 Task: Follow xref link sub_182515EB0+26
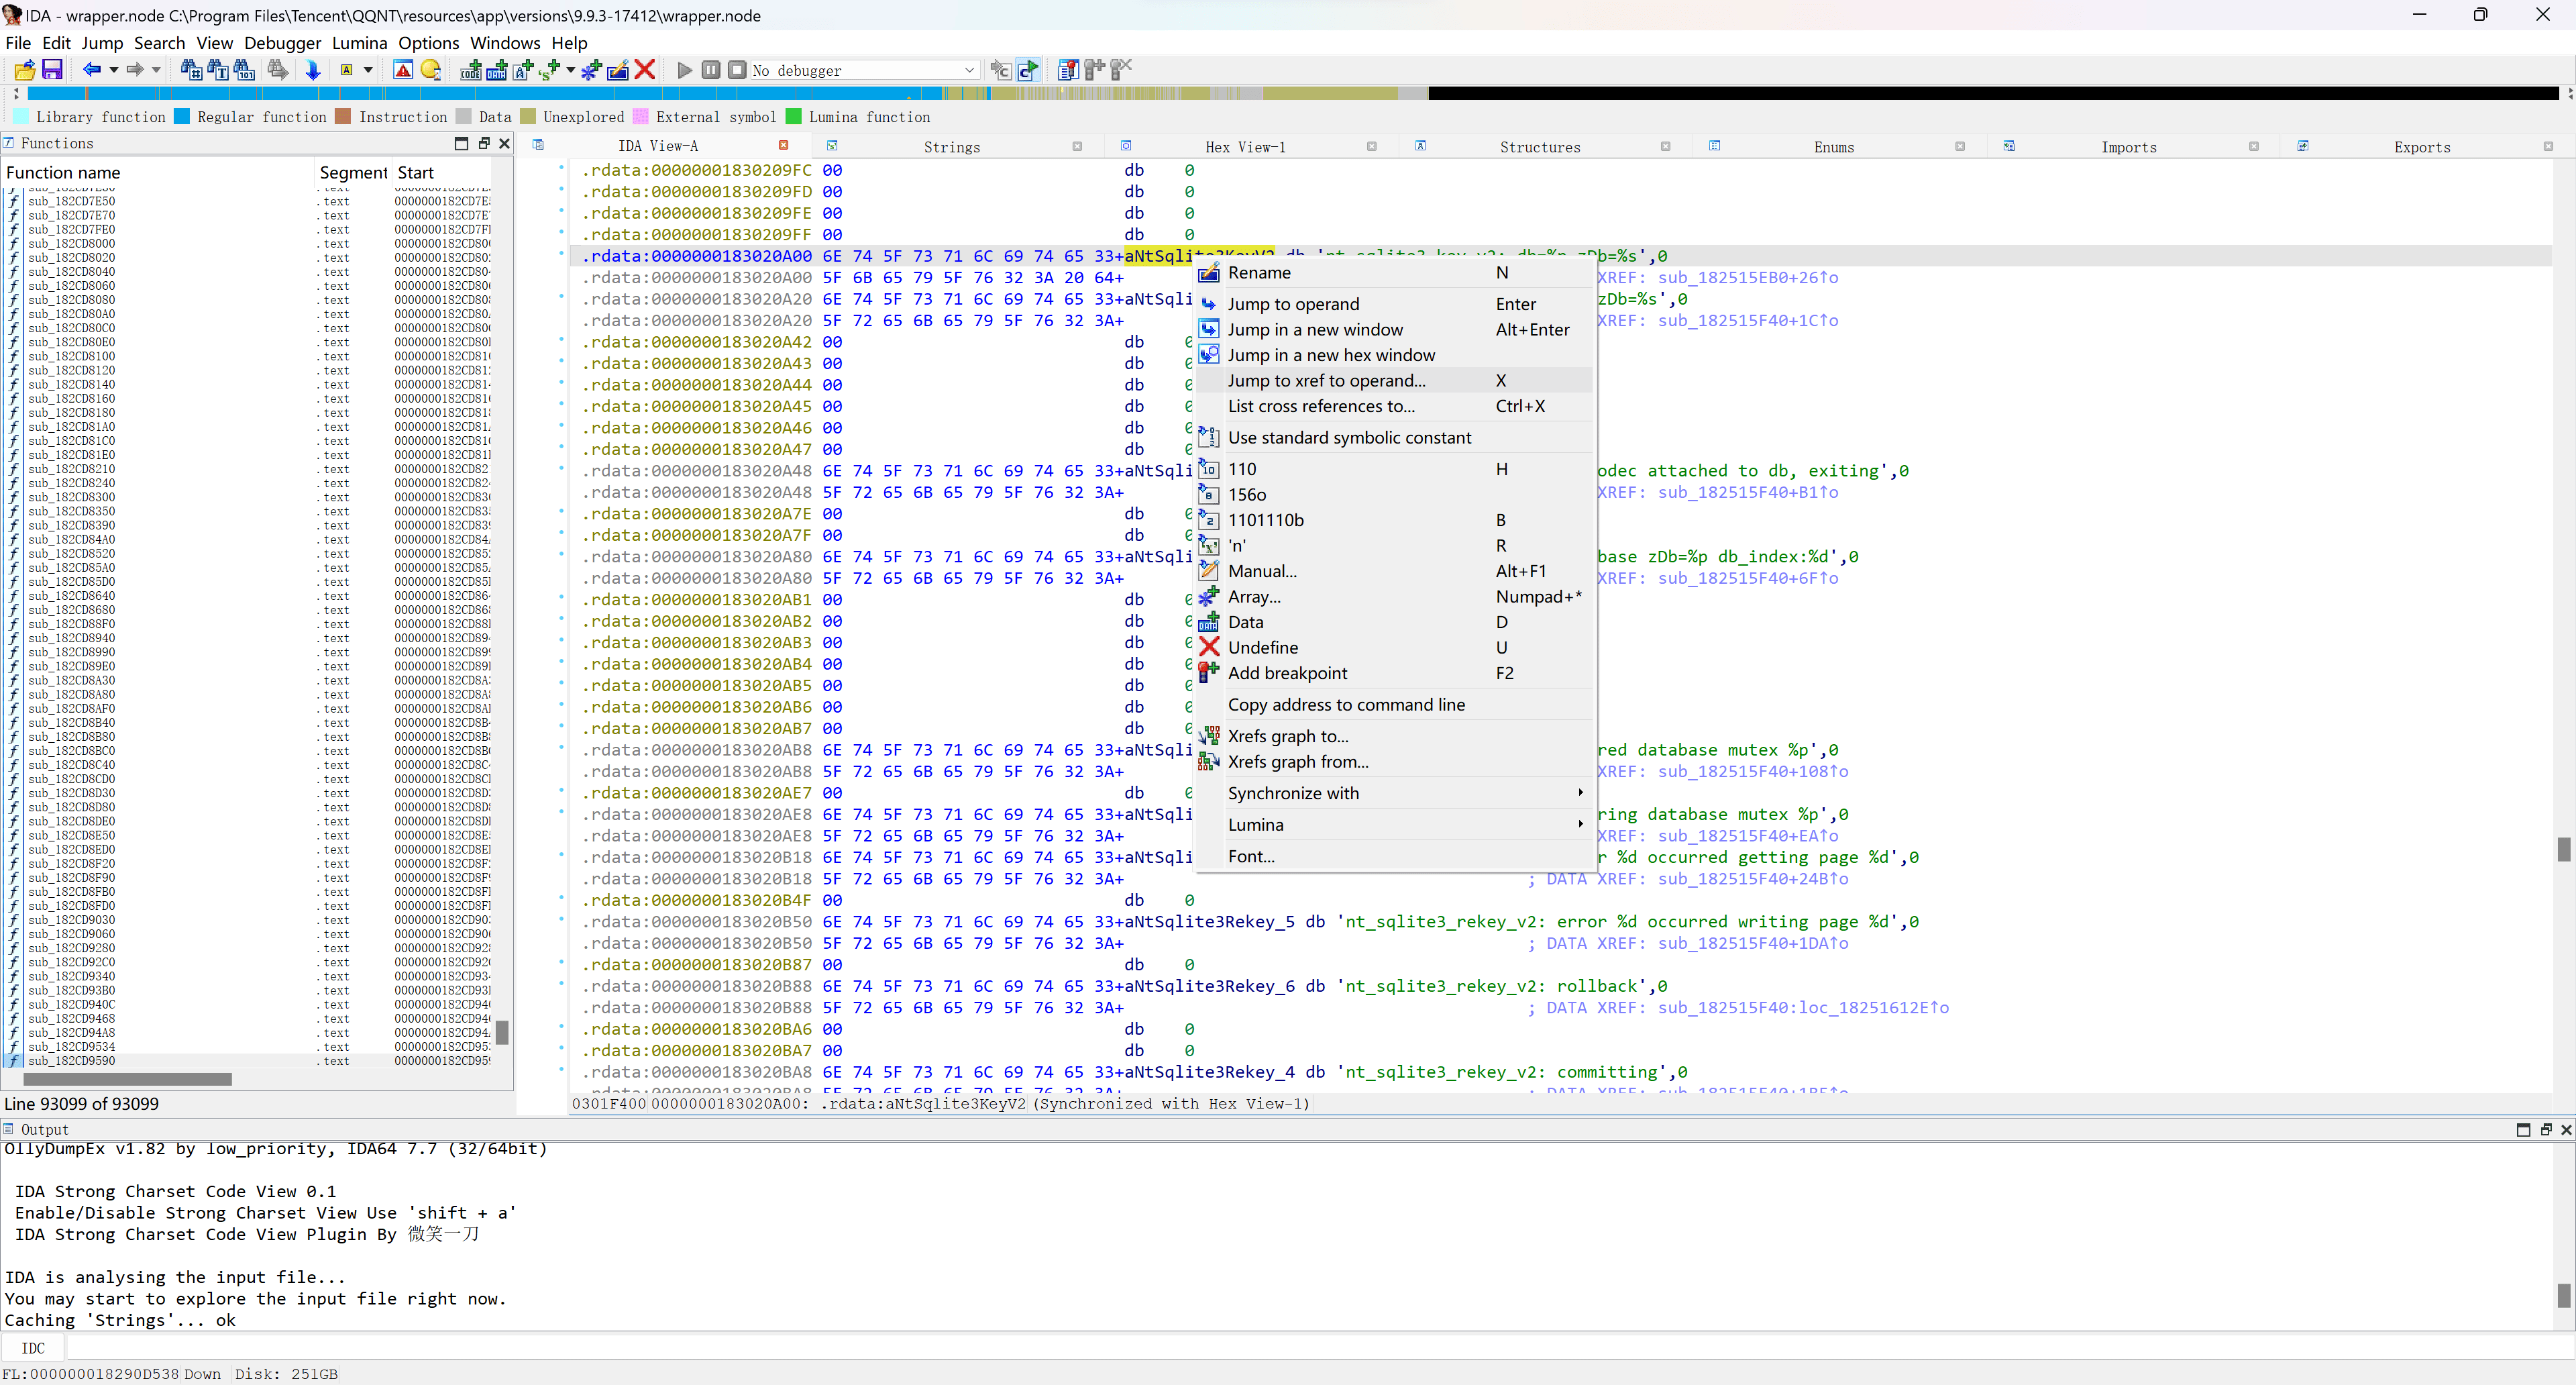coord(1746,278)
